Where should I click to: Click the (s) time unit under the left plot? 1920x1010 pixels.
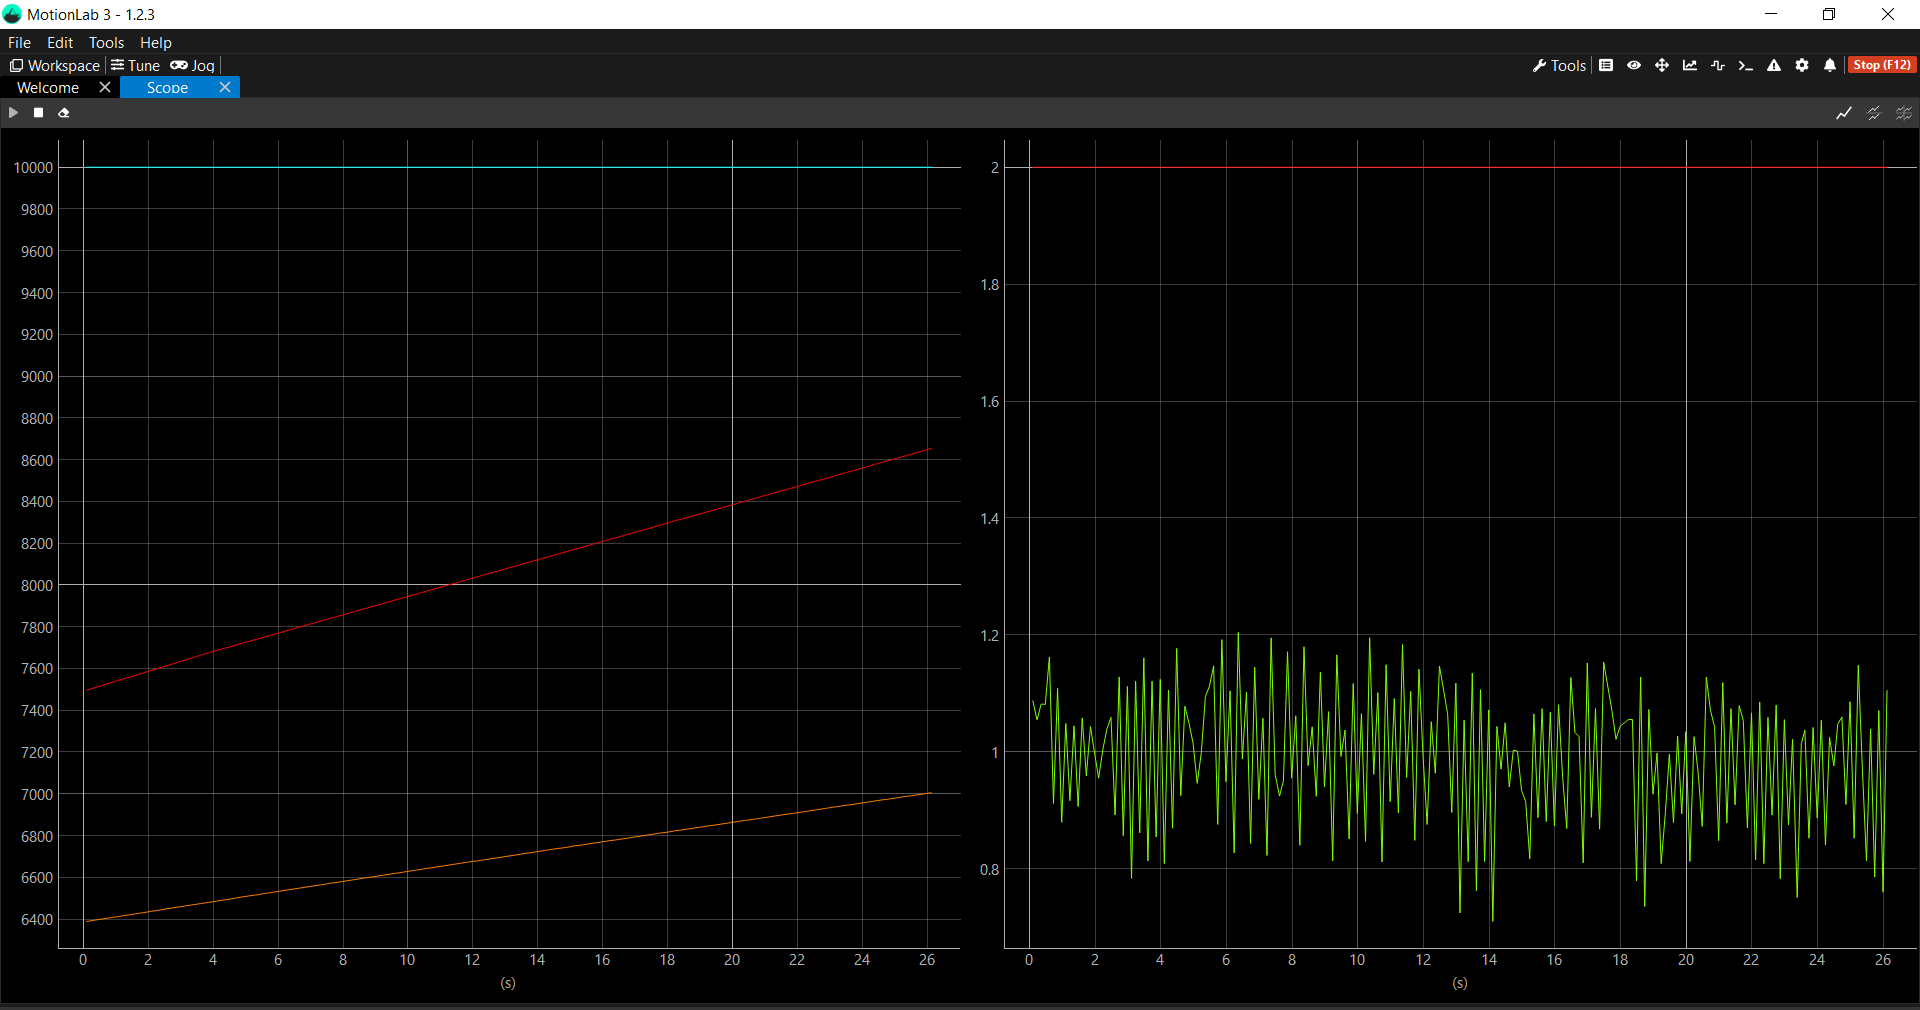coord(508,983)
